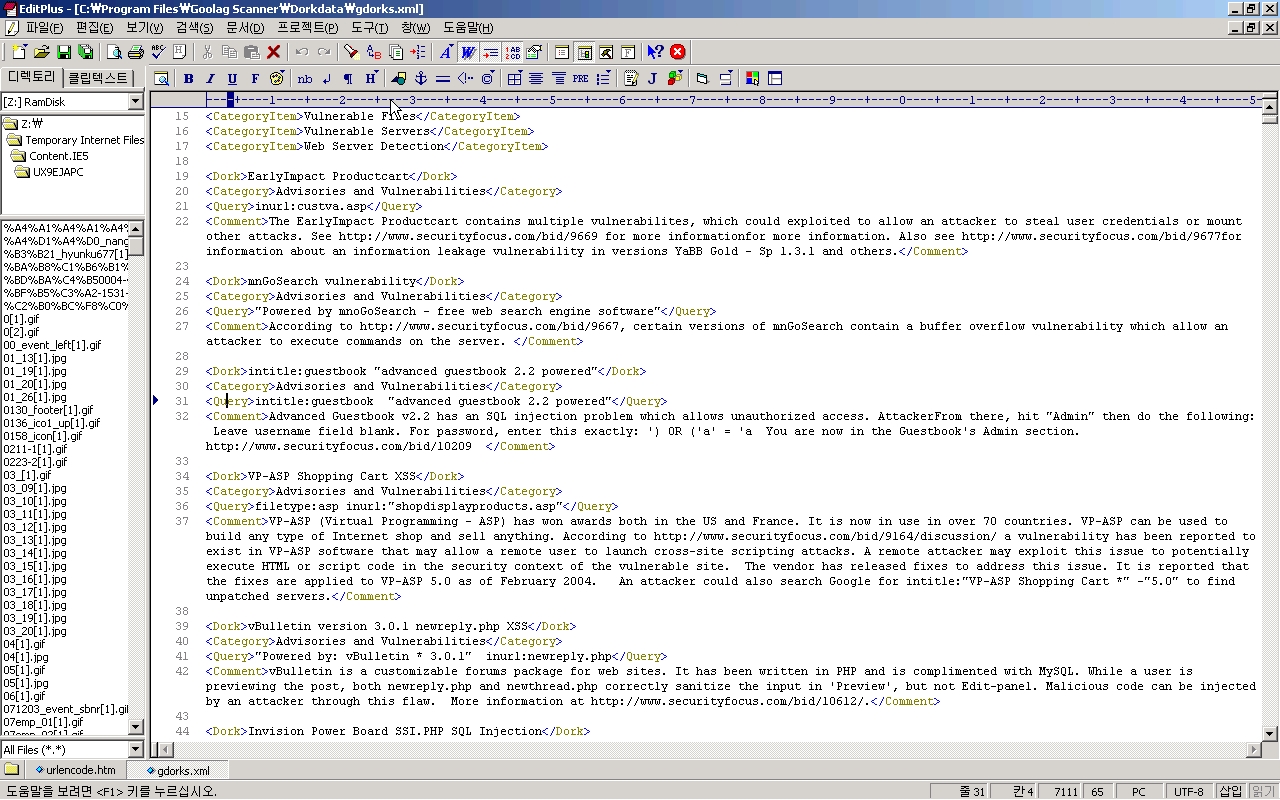Viewport: 1280px width, 800px height.
Task: Open the Replace dialog
Action: pos(373,52)
